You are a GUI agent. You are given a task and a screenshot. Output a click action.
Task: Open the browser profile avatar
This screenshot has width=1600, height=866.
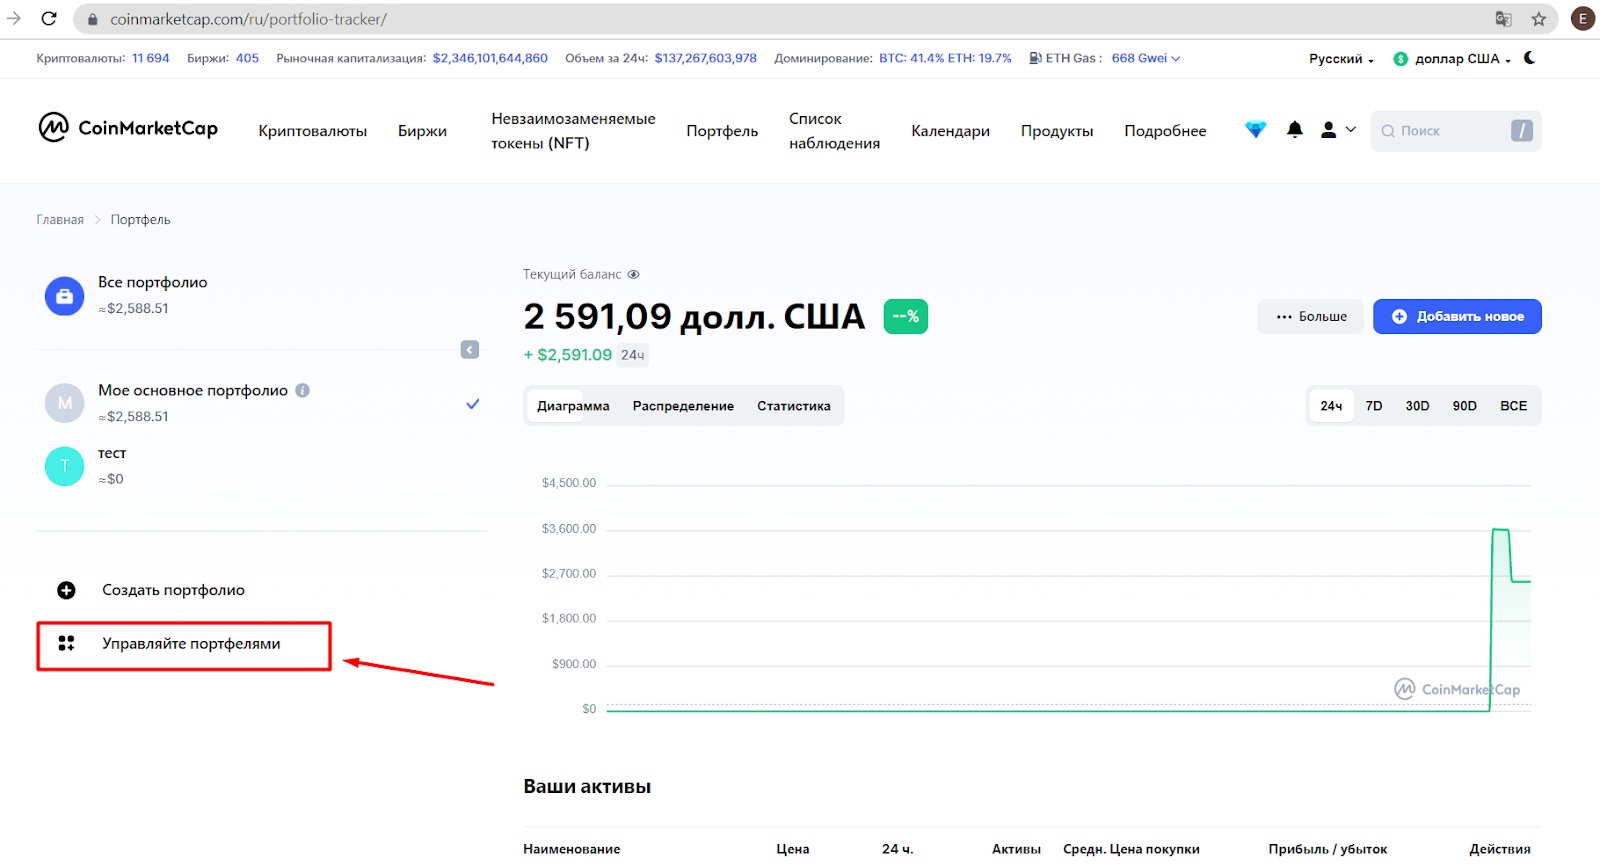[x=1583, y=19]
